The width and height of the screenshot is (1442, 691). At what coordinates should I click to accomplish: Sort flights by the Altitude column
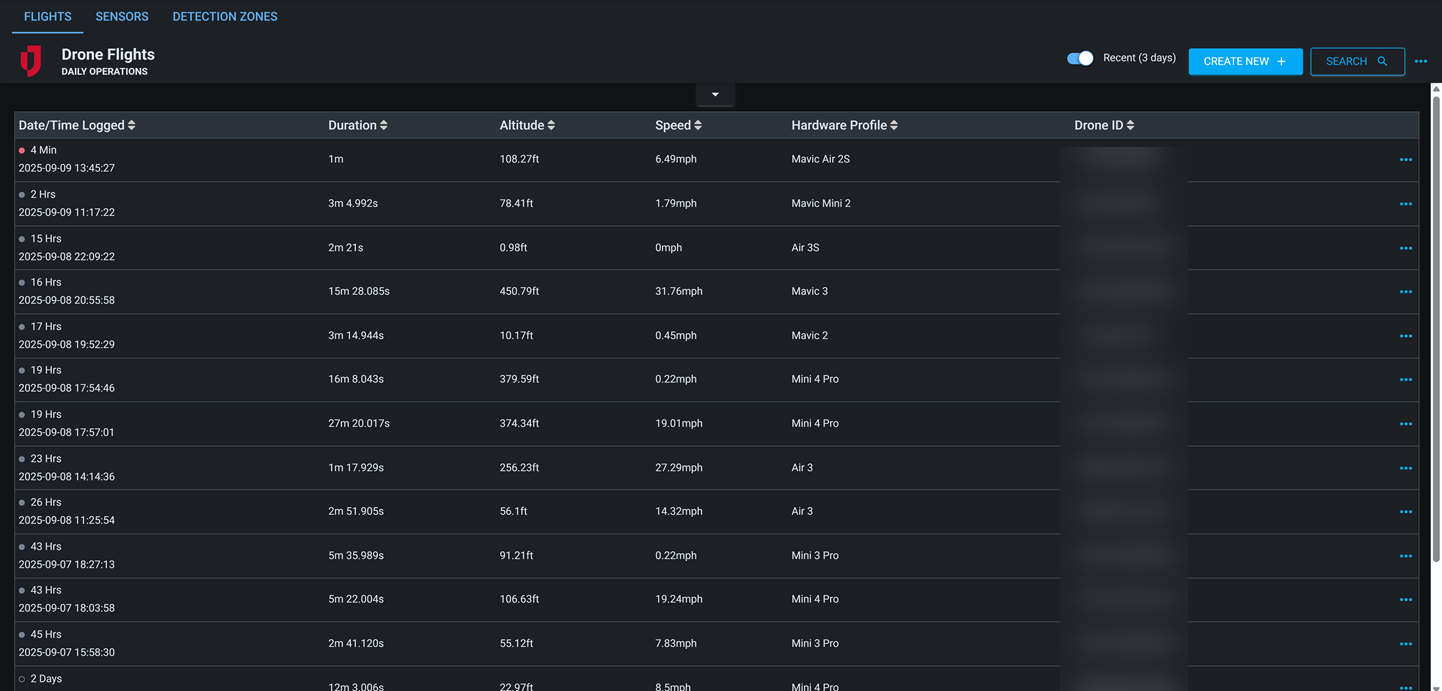click(552, 125)
